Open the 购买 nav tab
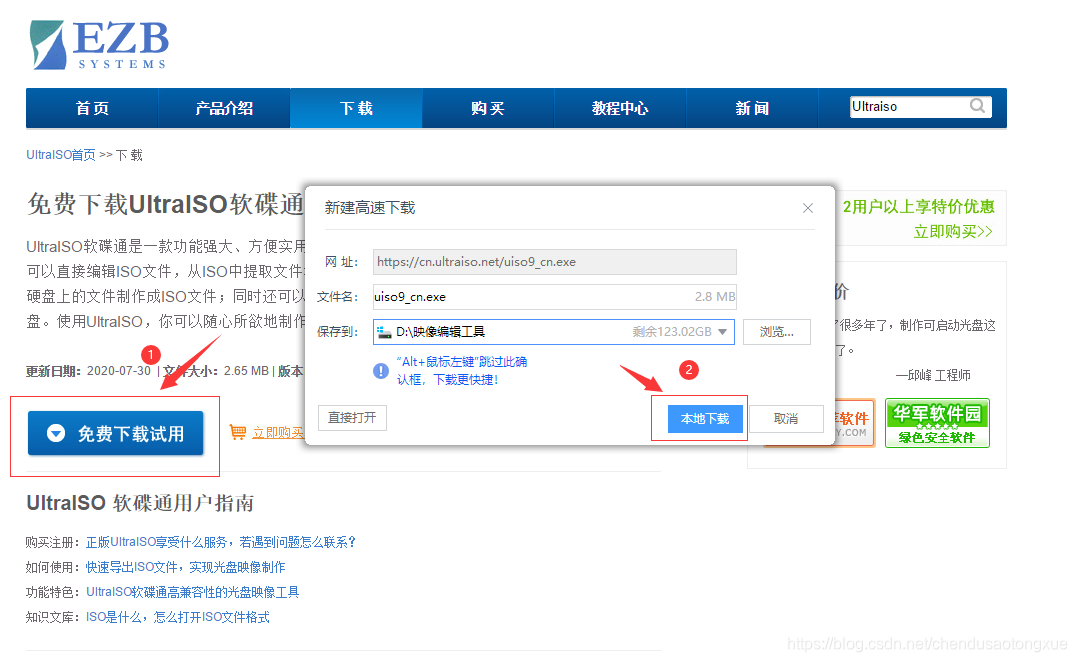1077x662 pixels. coord(488,108)
